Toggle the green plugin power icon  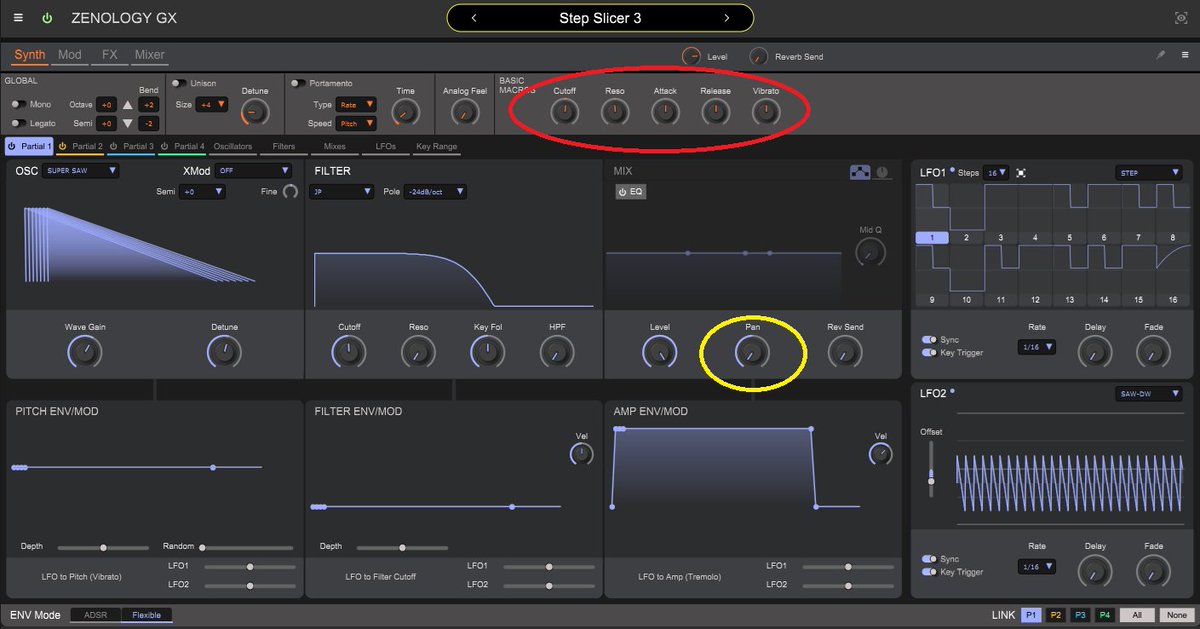(x=47, y=18)
